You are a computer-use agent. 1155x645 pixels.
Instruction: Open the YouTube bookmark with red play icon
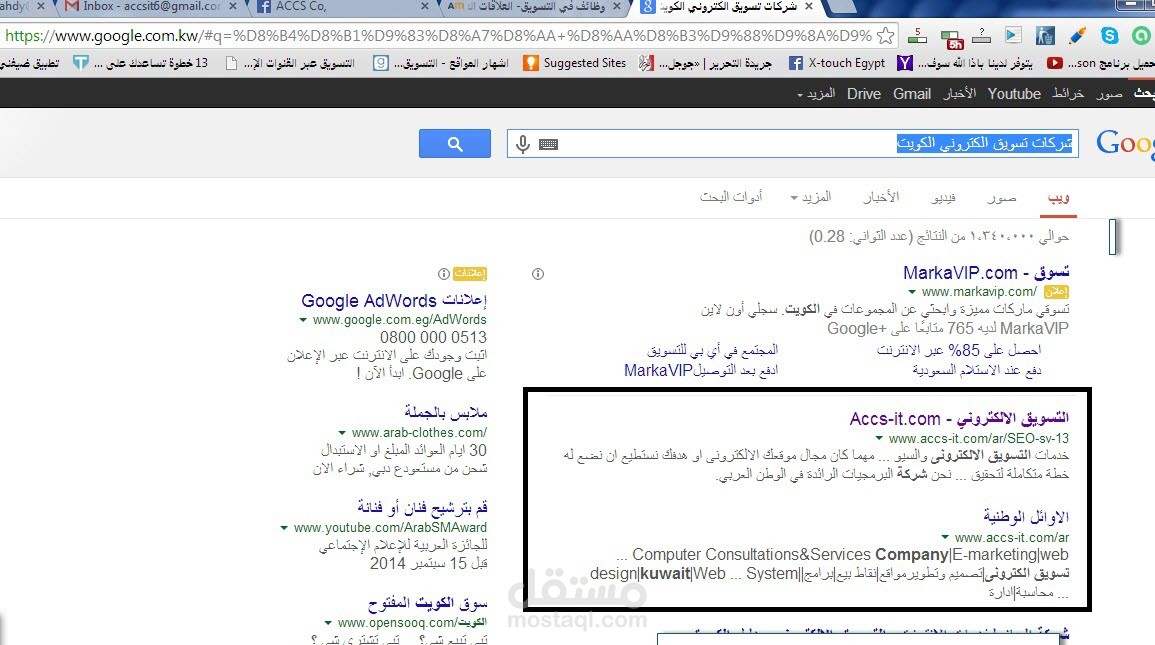(x=1100, y=63)
